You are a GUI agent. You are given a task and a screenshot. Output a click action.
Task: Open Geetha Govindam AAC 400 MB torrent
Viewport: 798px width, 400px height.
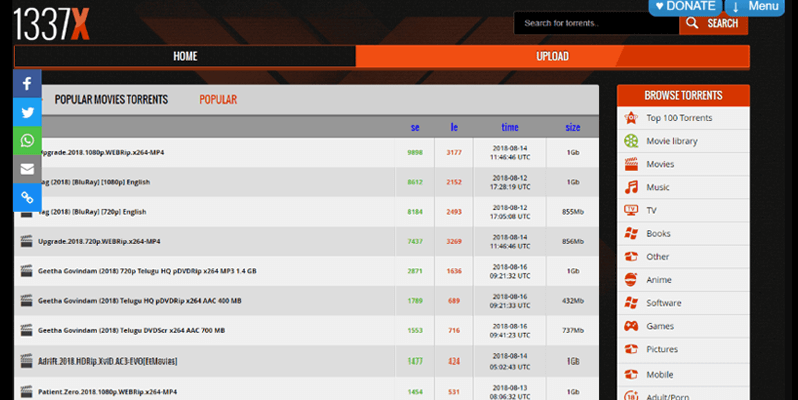pos(139,301)
